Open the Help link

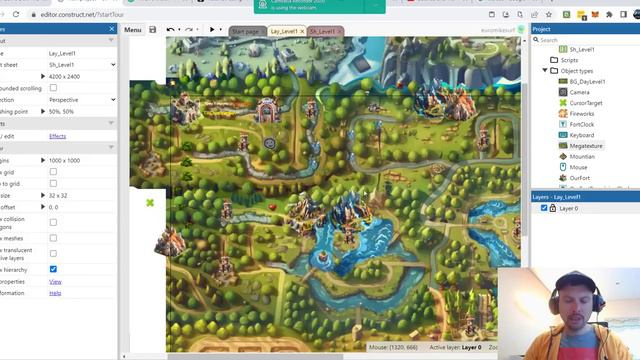click(x=55, y=293)
